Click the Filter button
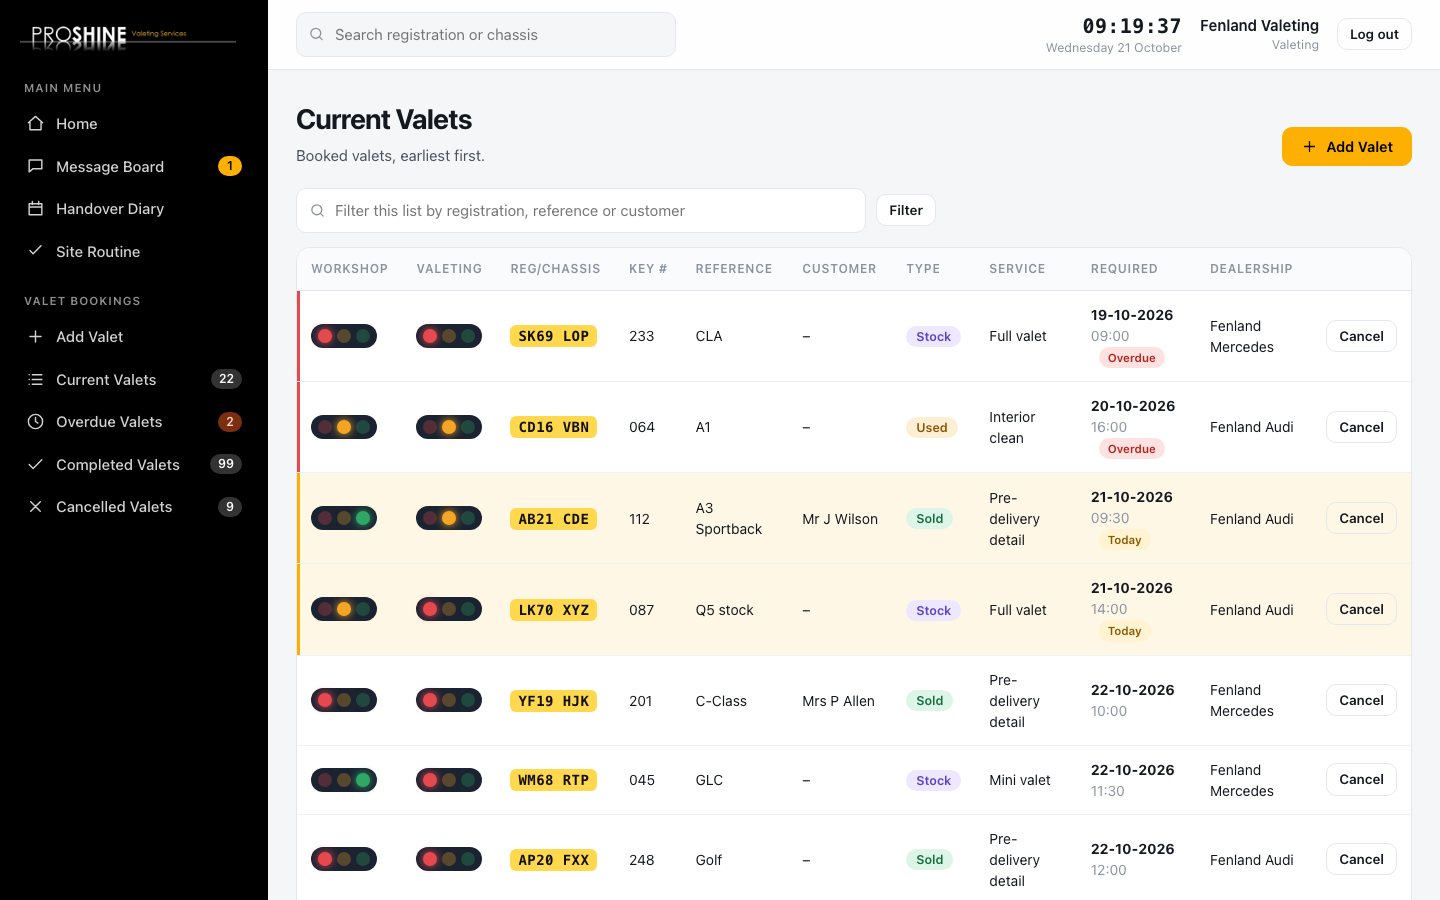 [x=906, y=210]
